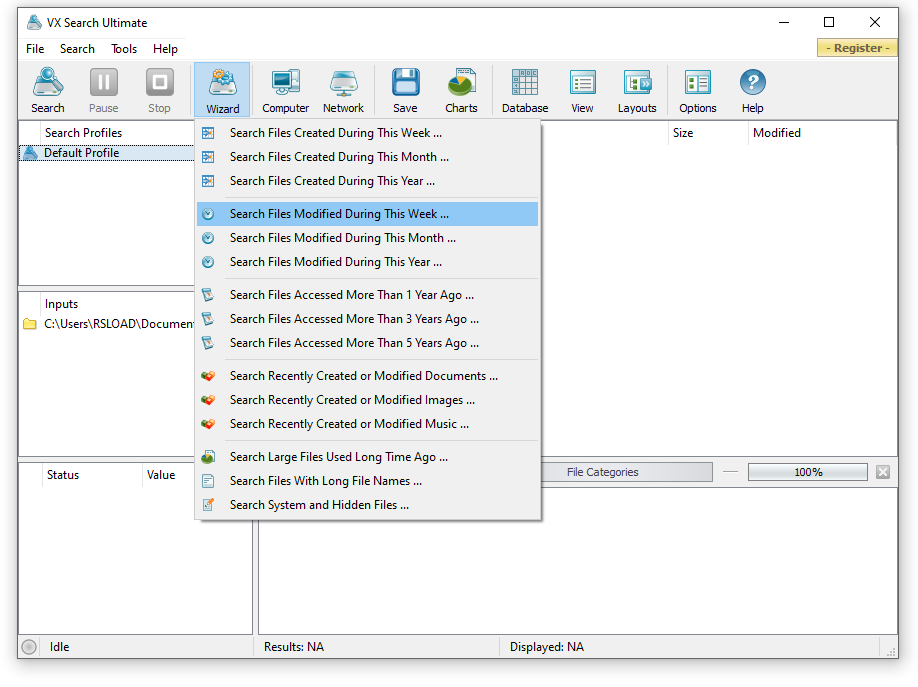This screenshot has width=918, height=687.
Task: Click the VX Search Ultimate title bar icon
Action: tap(34, 22)
